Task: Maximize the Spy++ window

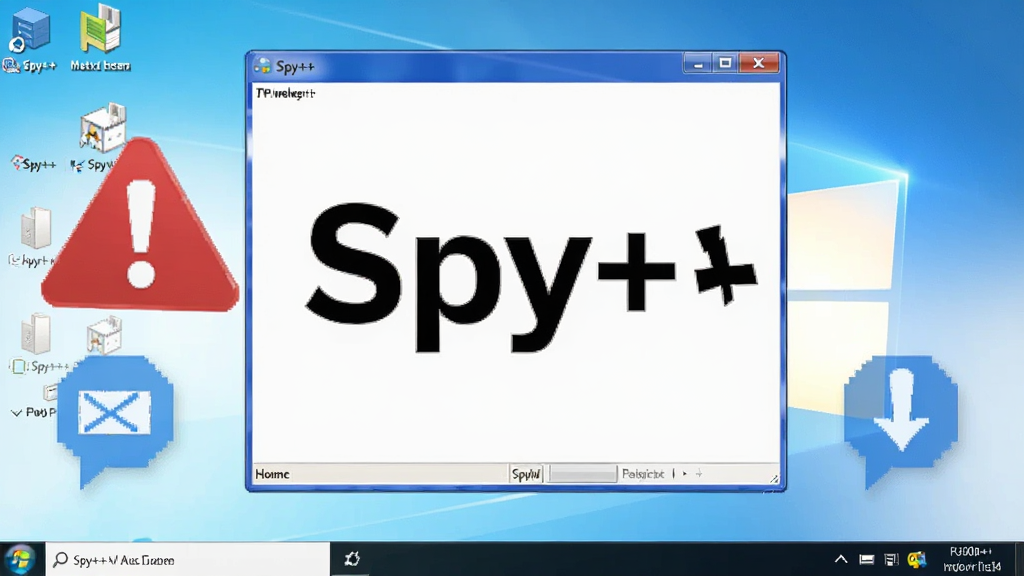Action: click(x=725, y=63)
